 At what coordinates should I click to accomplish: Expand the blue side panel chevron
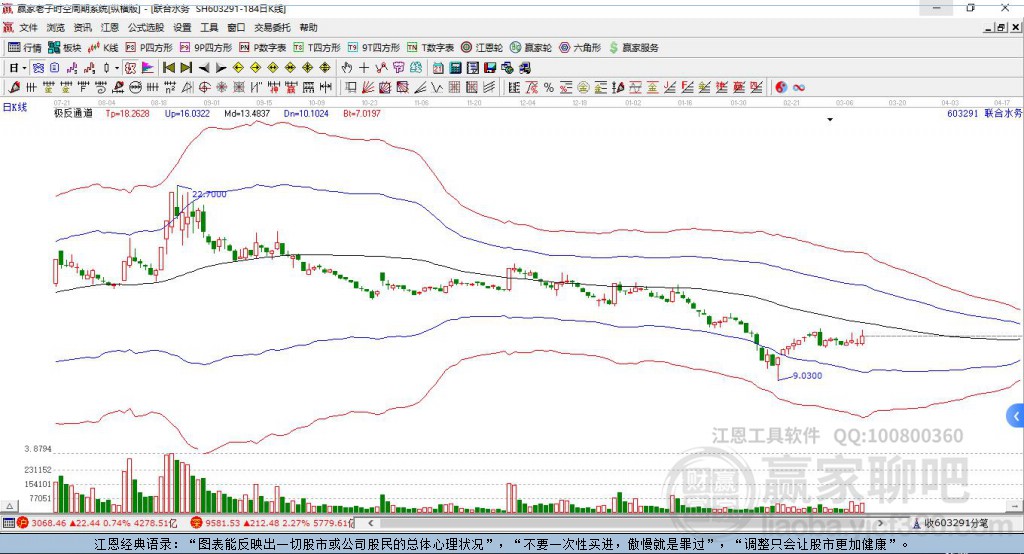[1016, 416]
